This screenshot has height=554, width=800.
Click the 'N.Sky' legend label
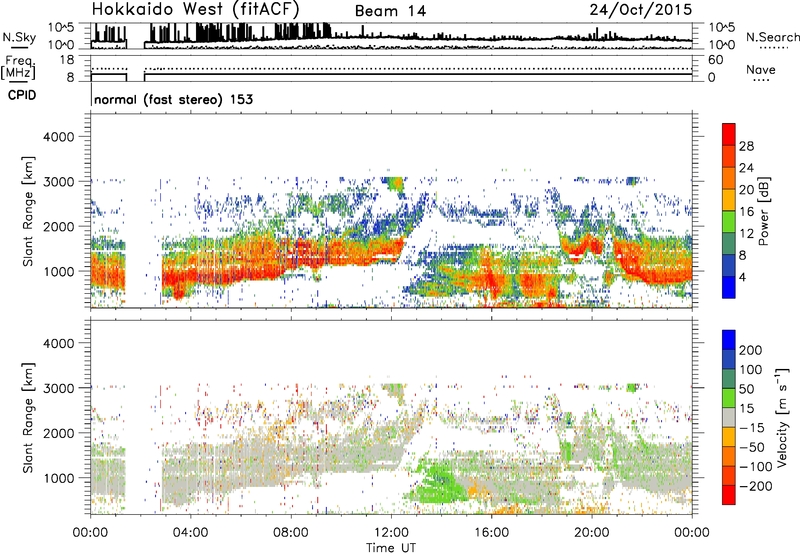[x=19, y=37]
